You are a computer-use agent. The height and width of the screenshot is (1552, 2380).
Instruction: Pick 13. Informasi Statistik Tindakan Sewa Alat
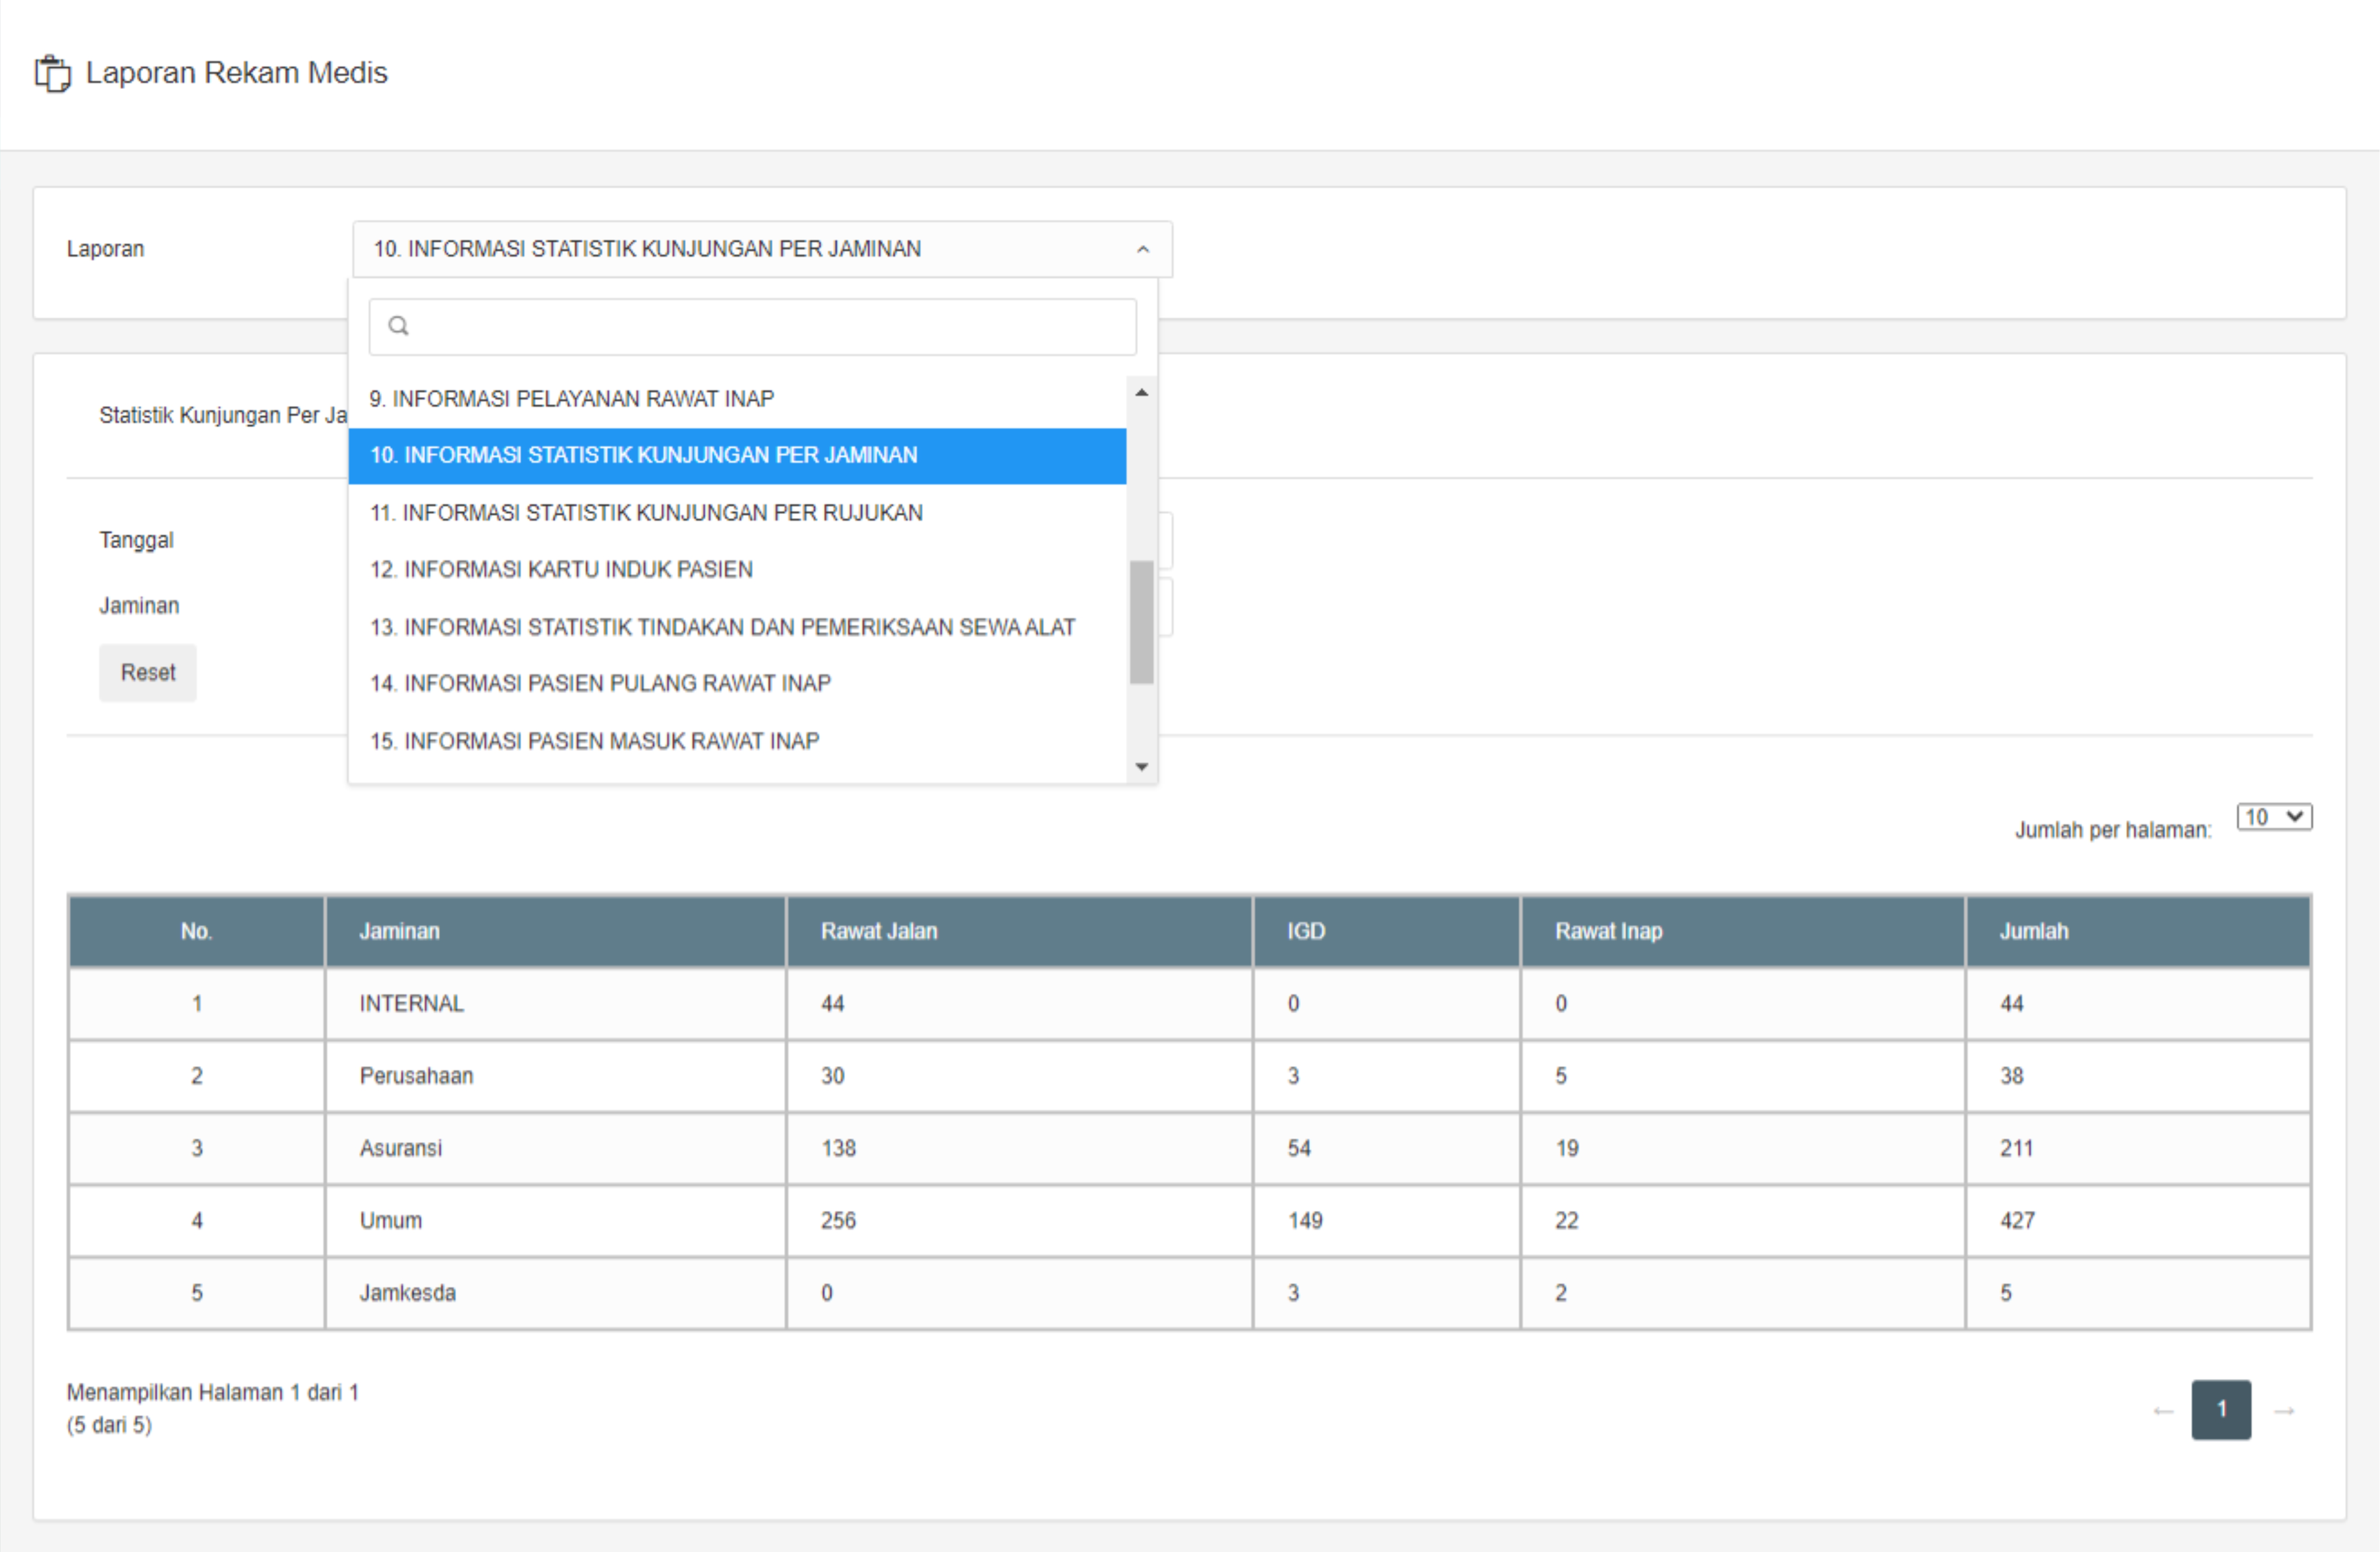pos(722,627)
